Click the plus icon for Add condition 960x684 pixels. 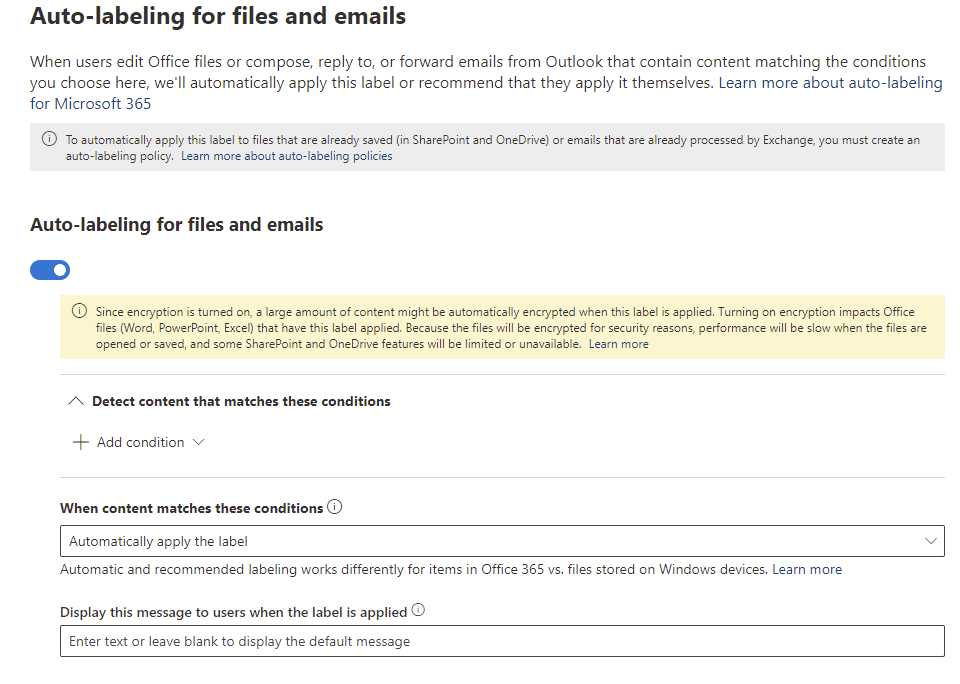(81, 442)
